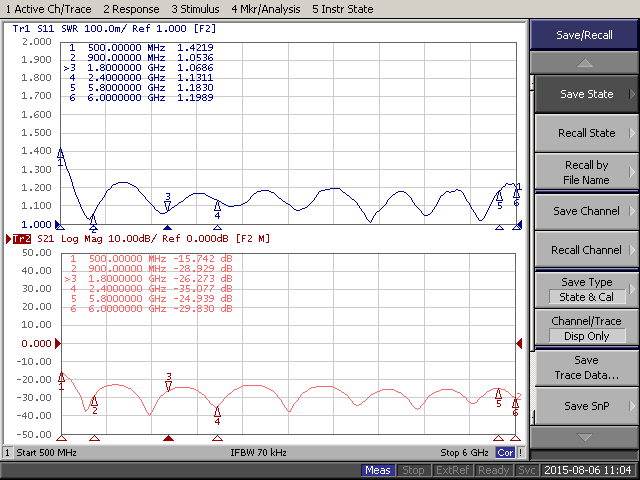Click the filled active marker 3 triangle on S21 axis
Image resolution: width=640 pixels, height=480 pixels.
click(168, 438)
